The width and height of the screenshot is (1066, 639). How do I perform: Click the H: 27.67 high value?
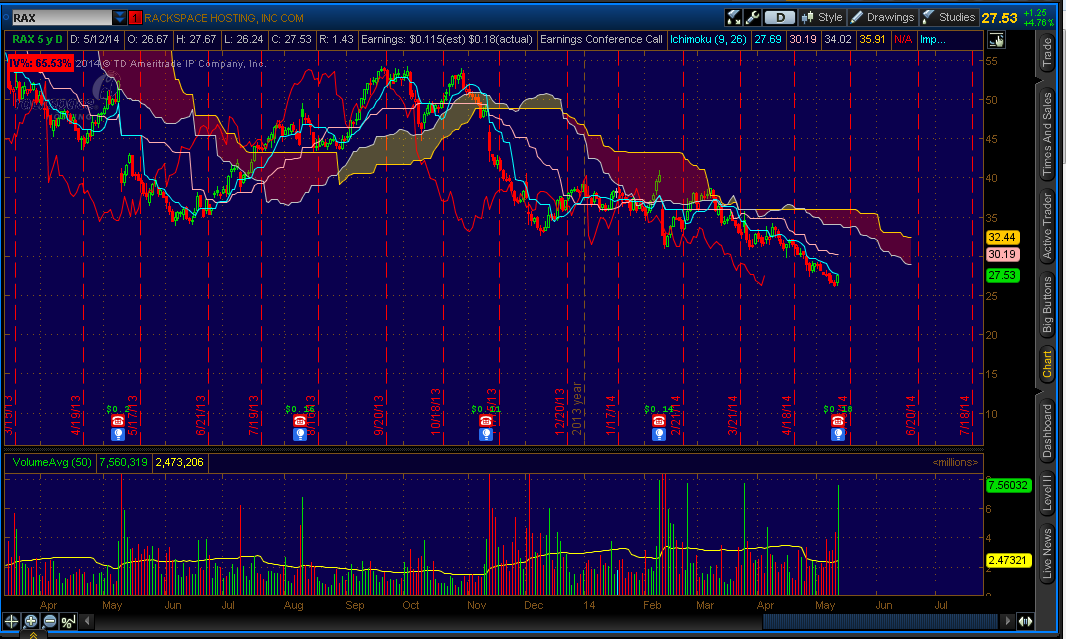tap(196, 39)
